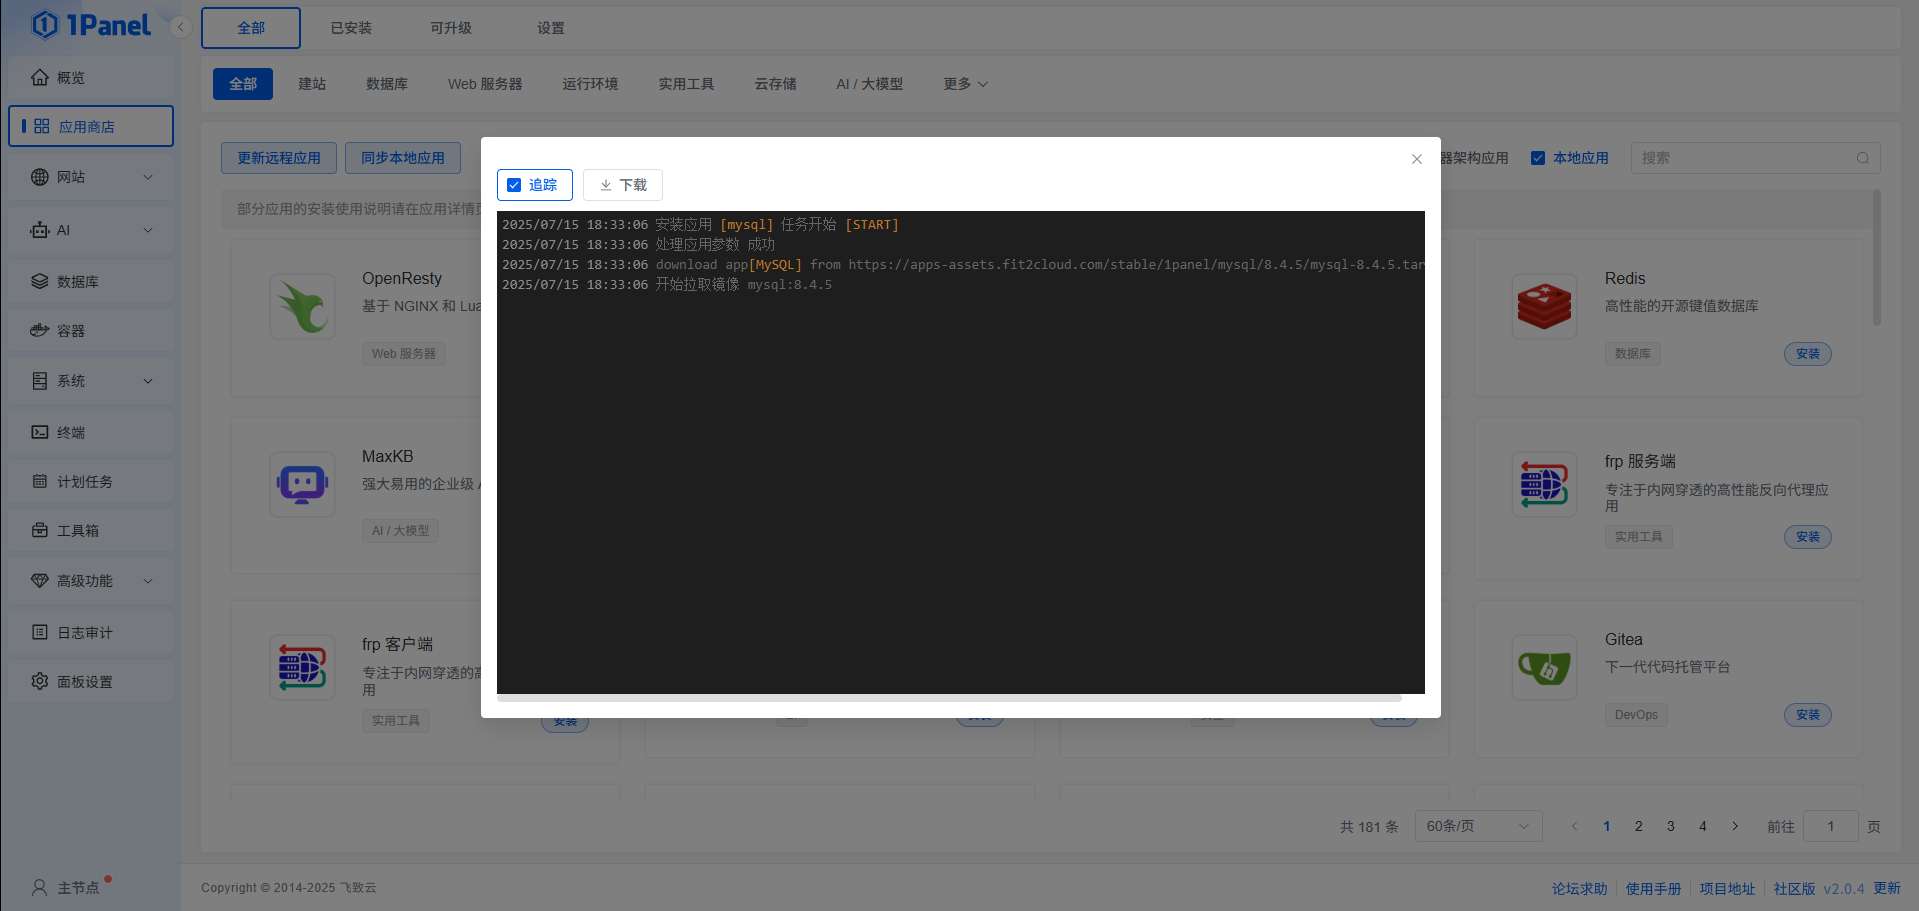1919x911 pixels.
Task: Open the 可升级 tab
Action: pos(449,27)
